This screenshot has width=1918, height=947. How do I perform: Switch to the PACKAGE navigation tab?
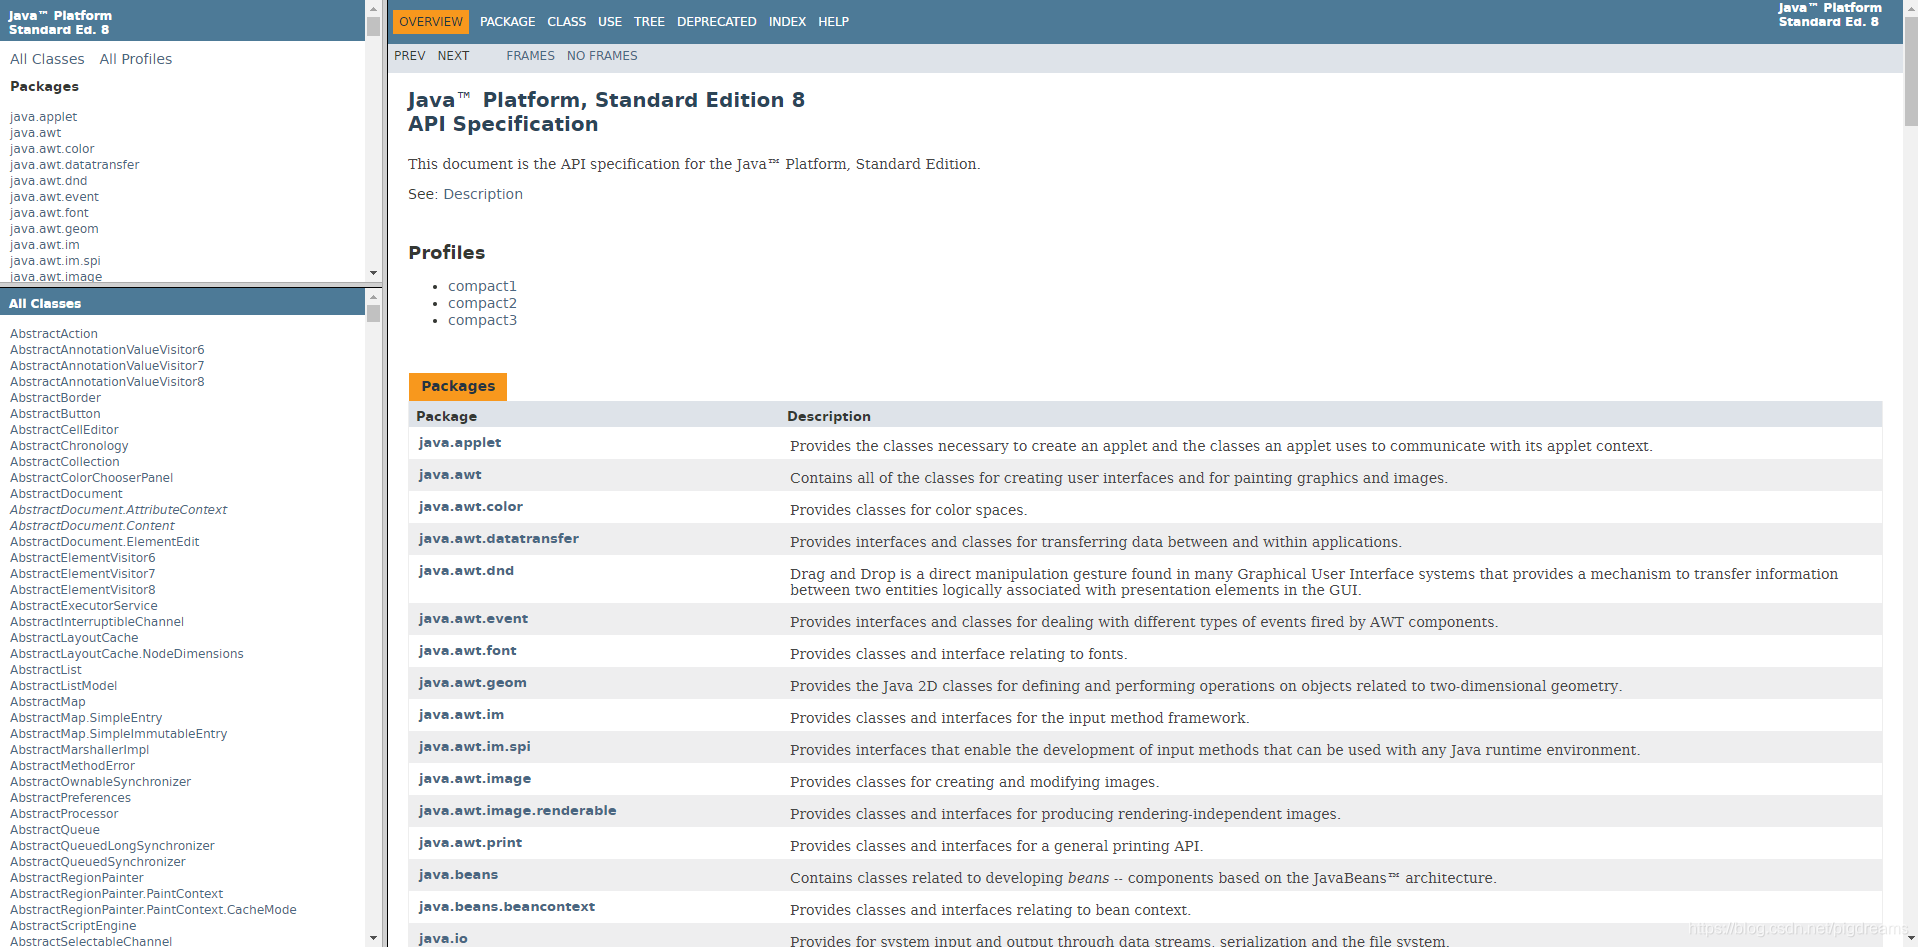pos(507,22)
